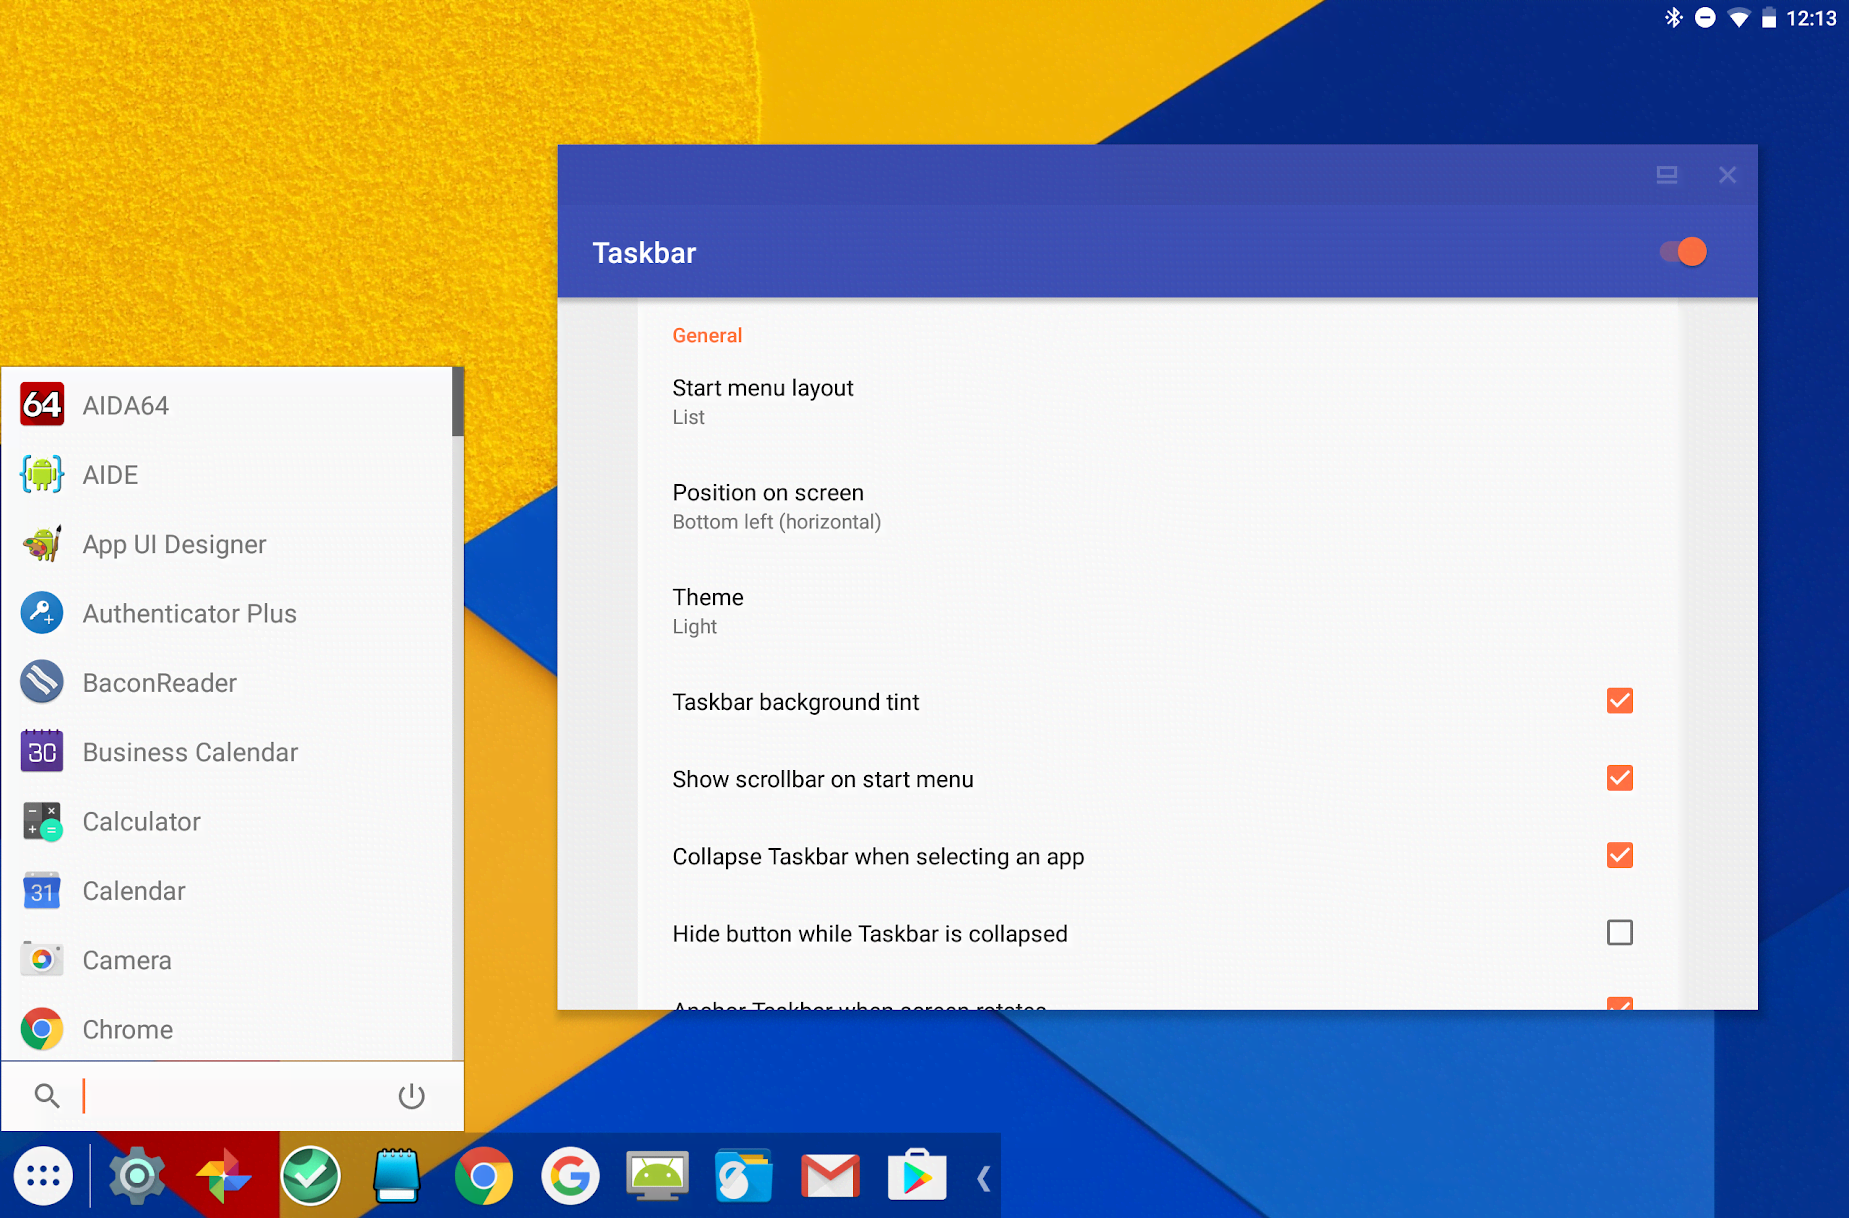
Task: Click the Wi-Fi status icon
Action: click(1738, 18)
